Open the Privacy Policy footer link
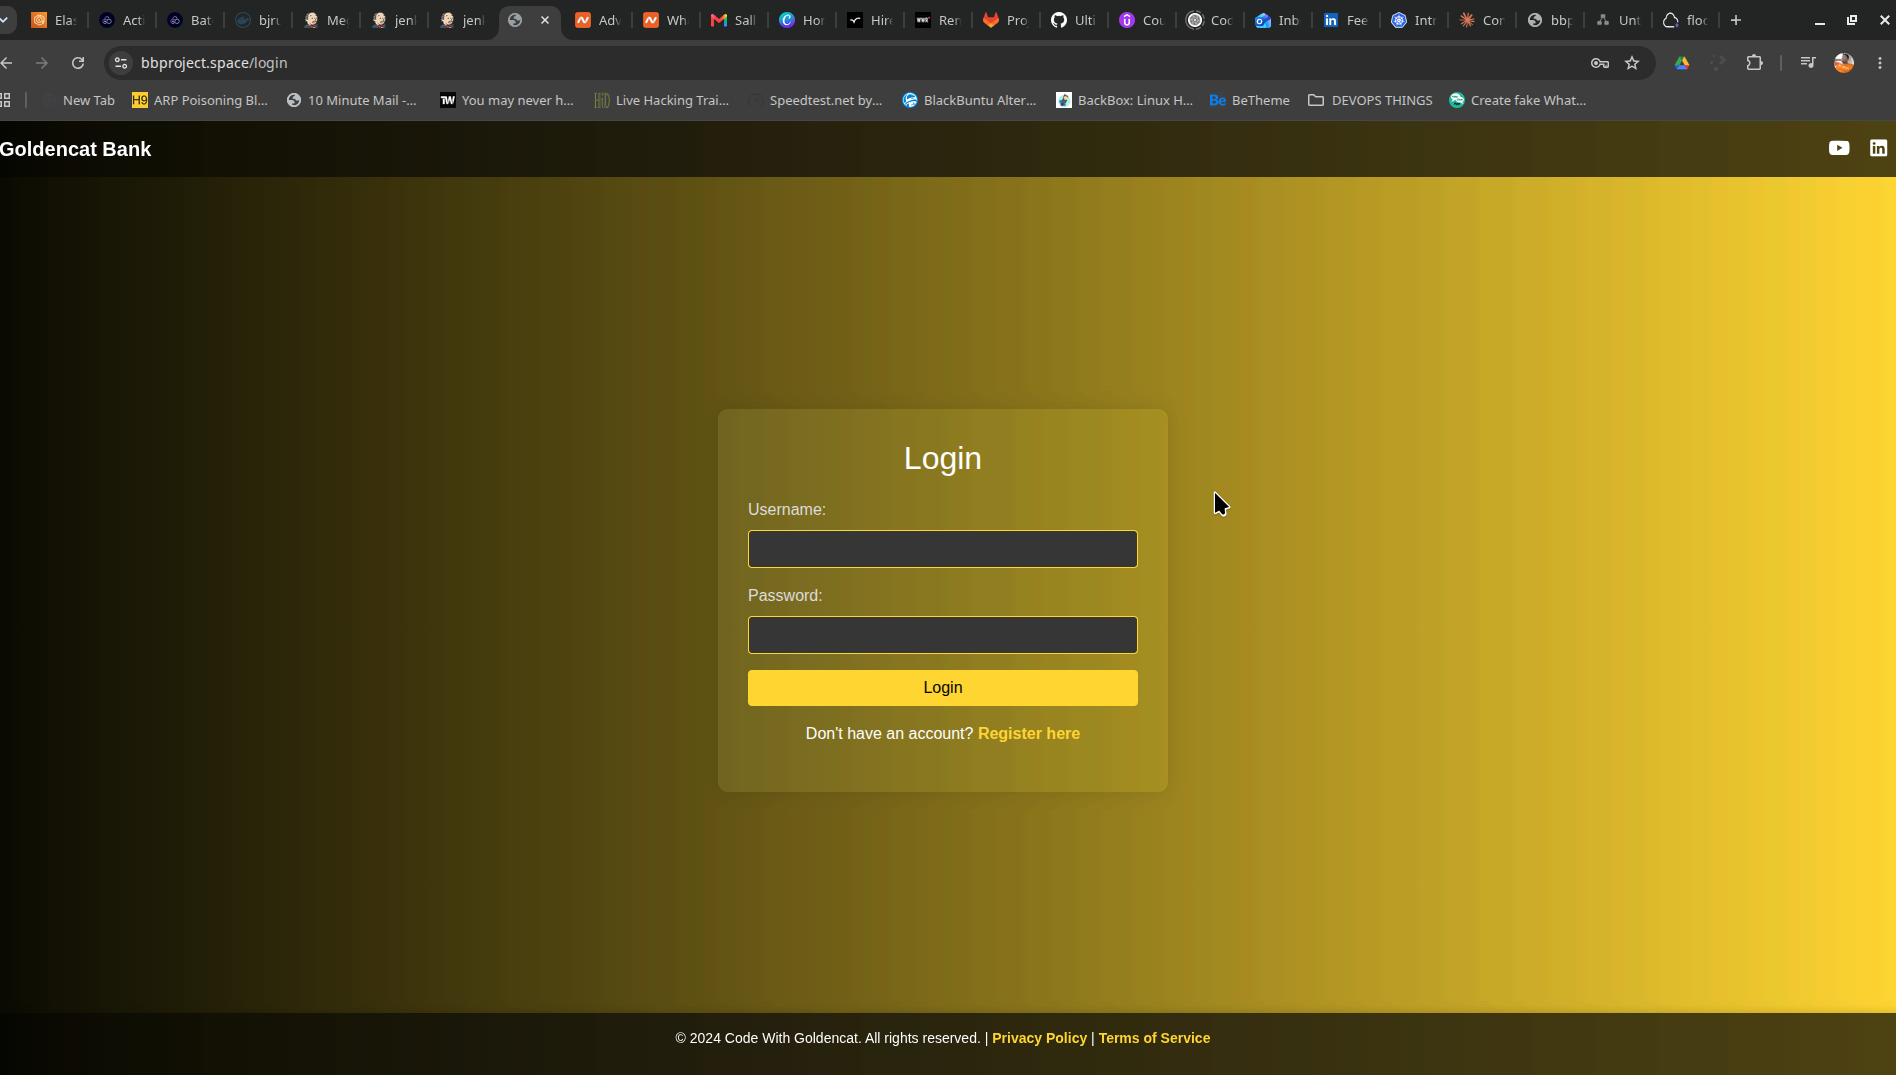The height and width of the screenshot is (1075, 1896). 1039,1038
